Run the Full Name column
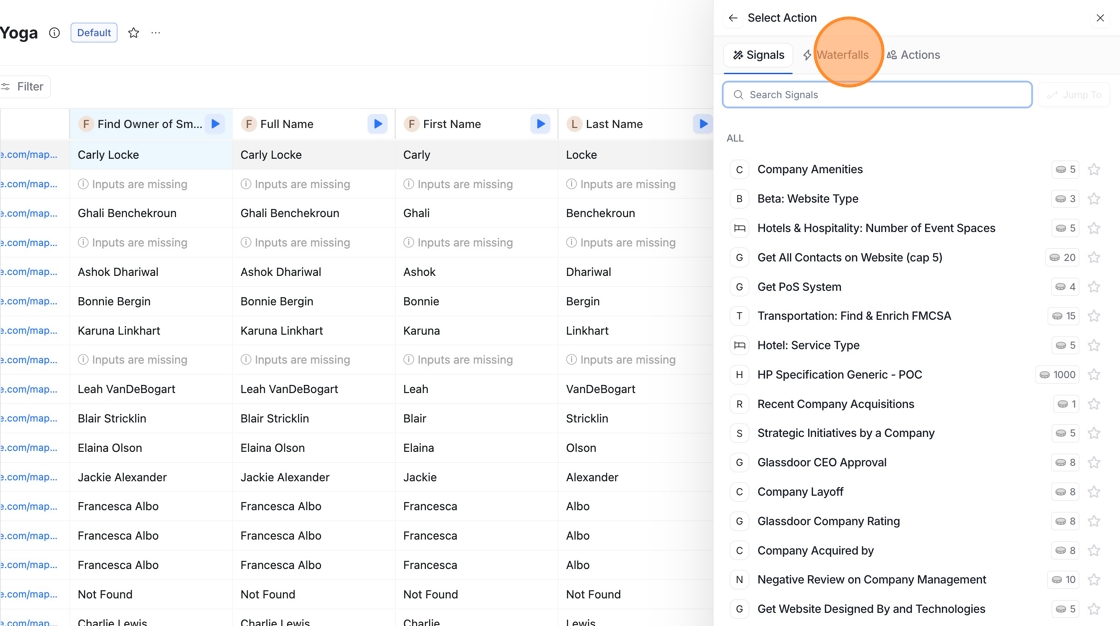Screen dimensions: 1120x626 tap(378, 124)
